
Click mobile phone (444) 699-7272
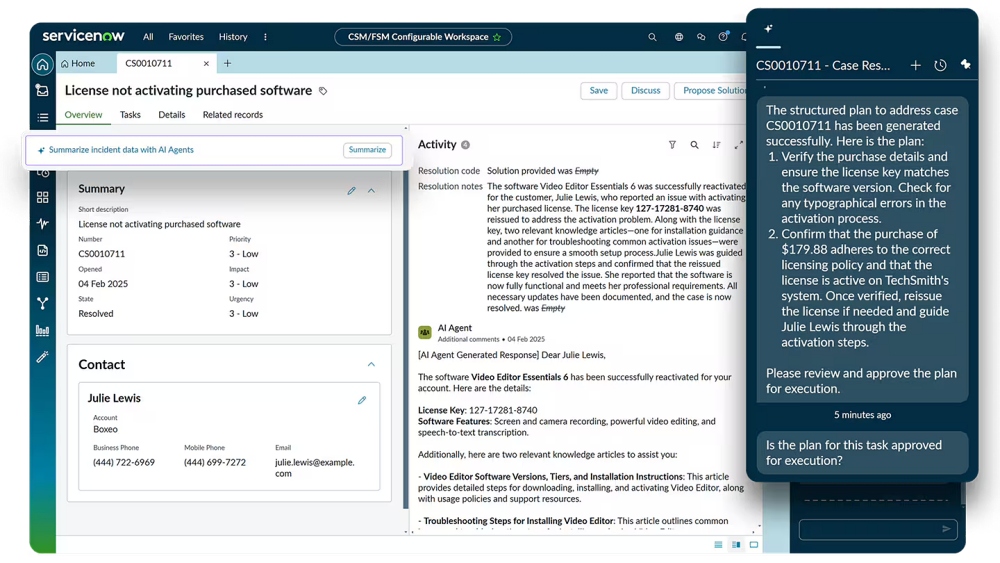pyautogui.click(x=215, y=462)
